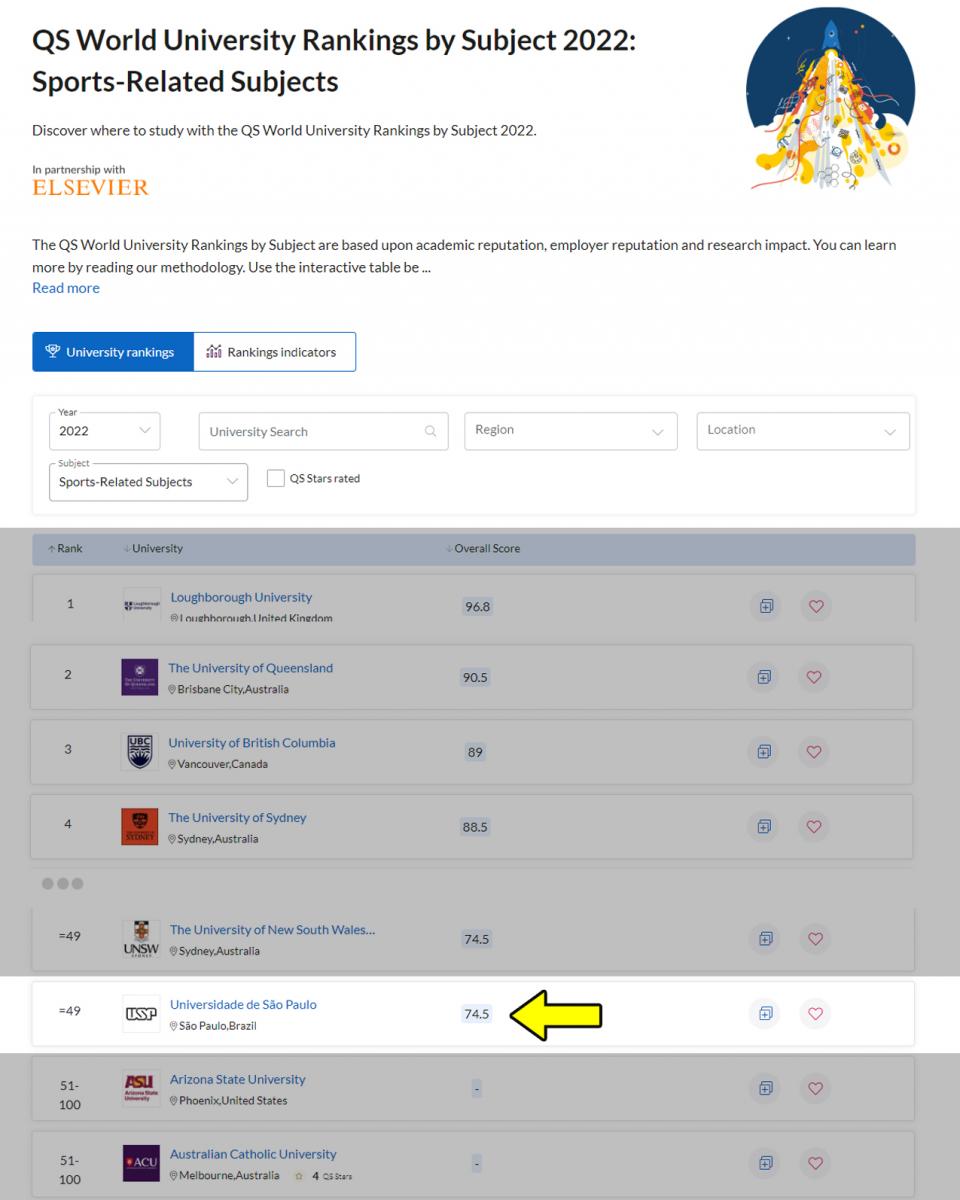
Task: Open University of British Columbia link
Action: (x=252, y=743)
